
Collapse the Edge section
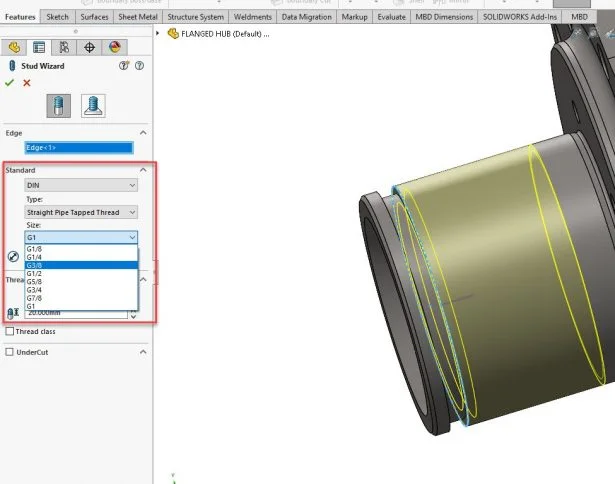coord(143,132)
